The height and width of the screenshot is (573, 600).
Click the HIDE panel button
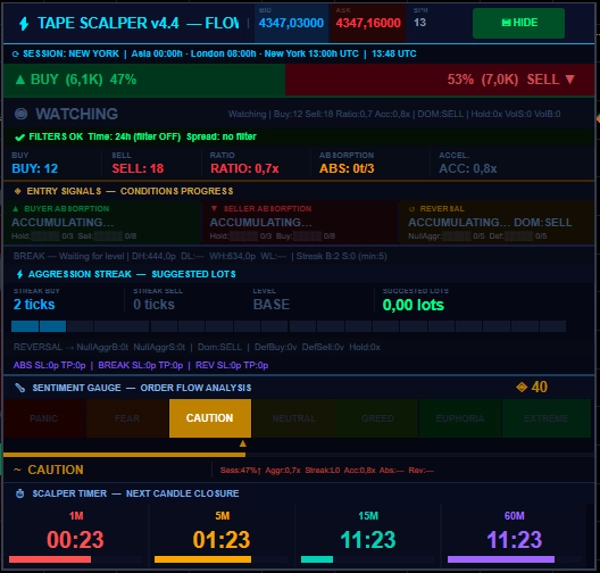[x=518, y=23]
